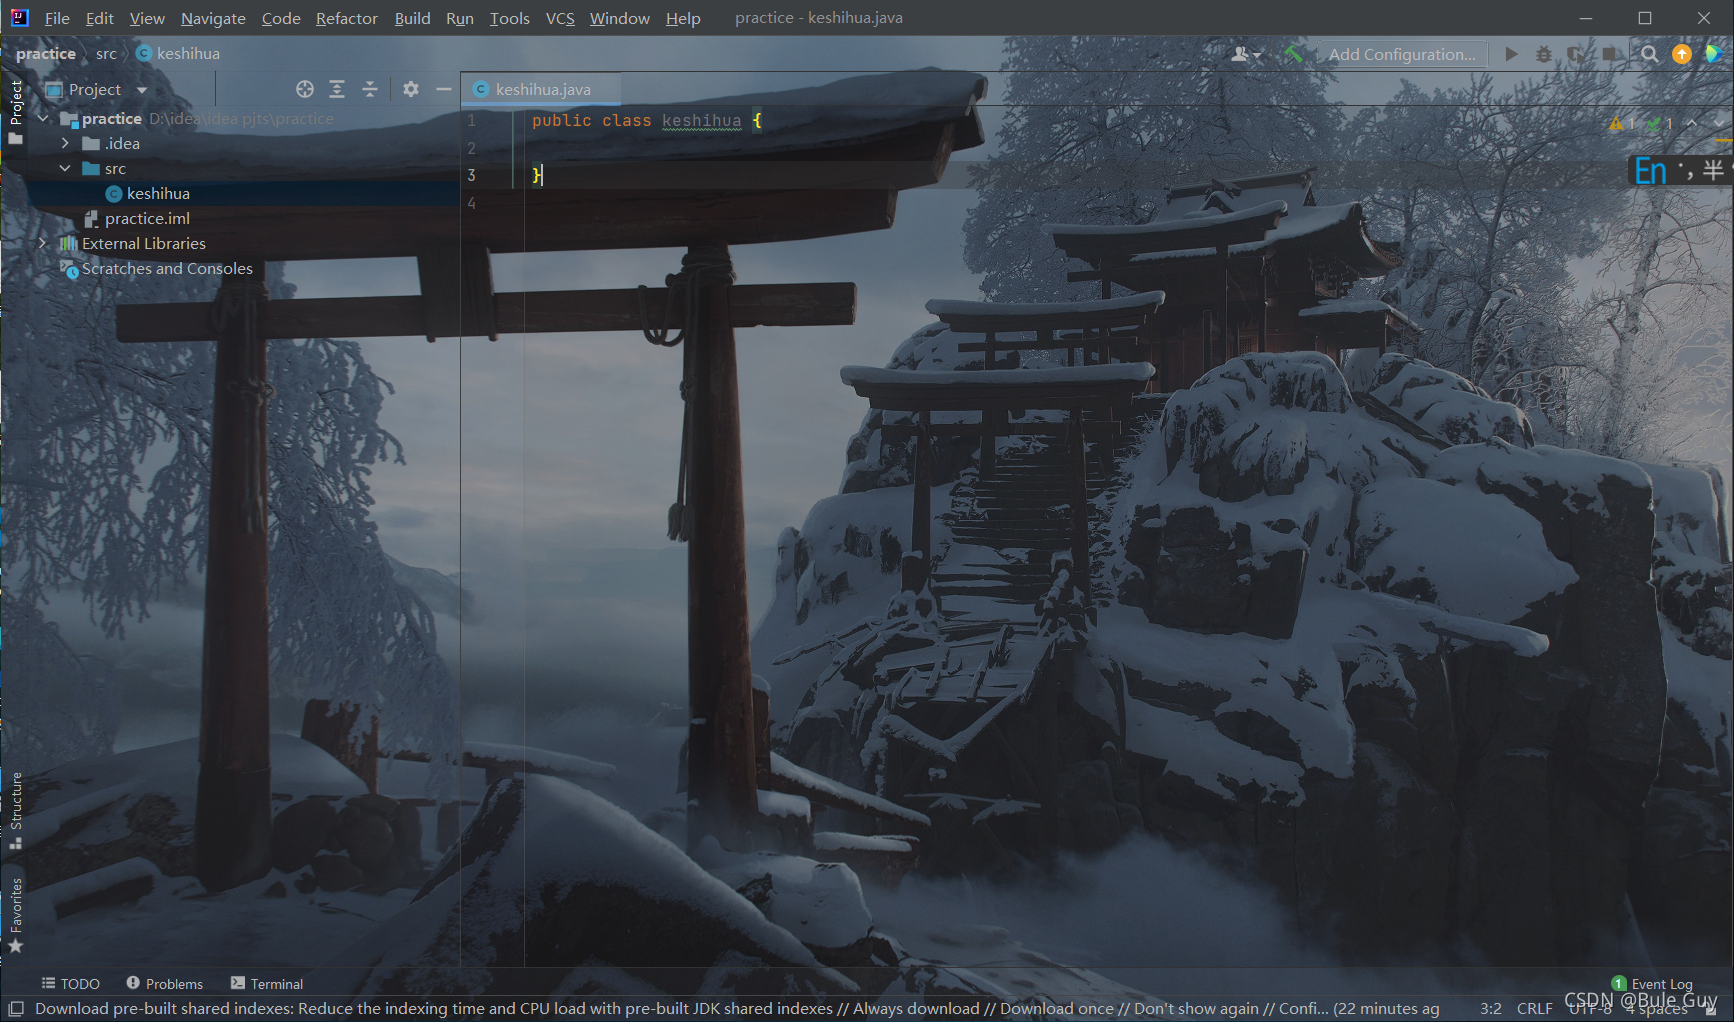Collapse the practice root folder

pyautogui.click(x=43, y=118)
